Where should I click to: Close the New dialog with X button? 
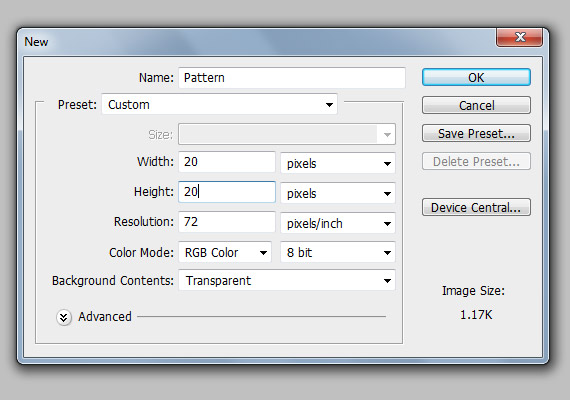(x=519, y=37)
